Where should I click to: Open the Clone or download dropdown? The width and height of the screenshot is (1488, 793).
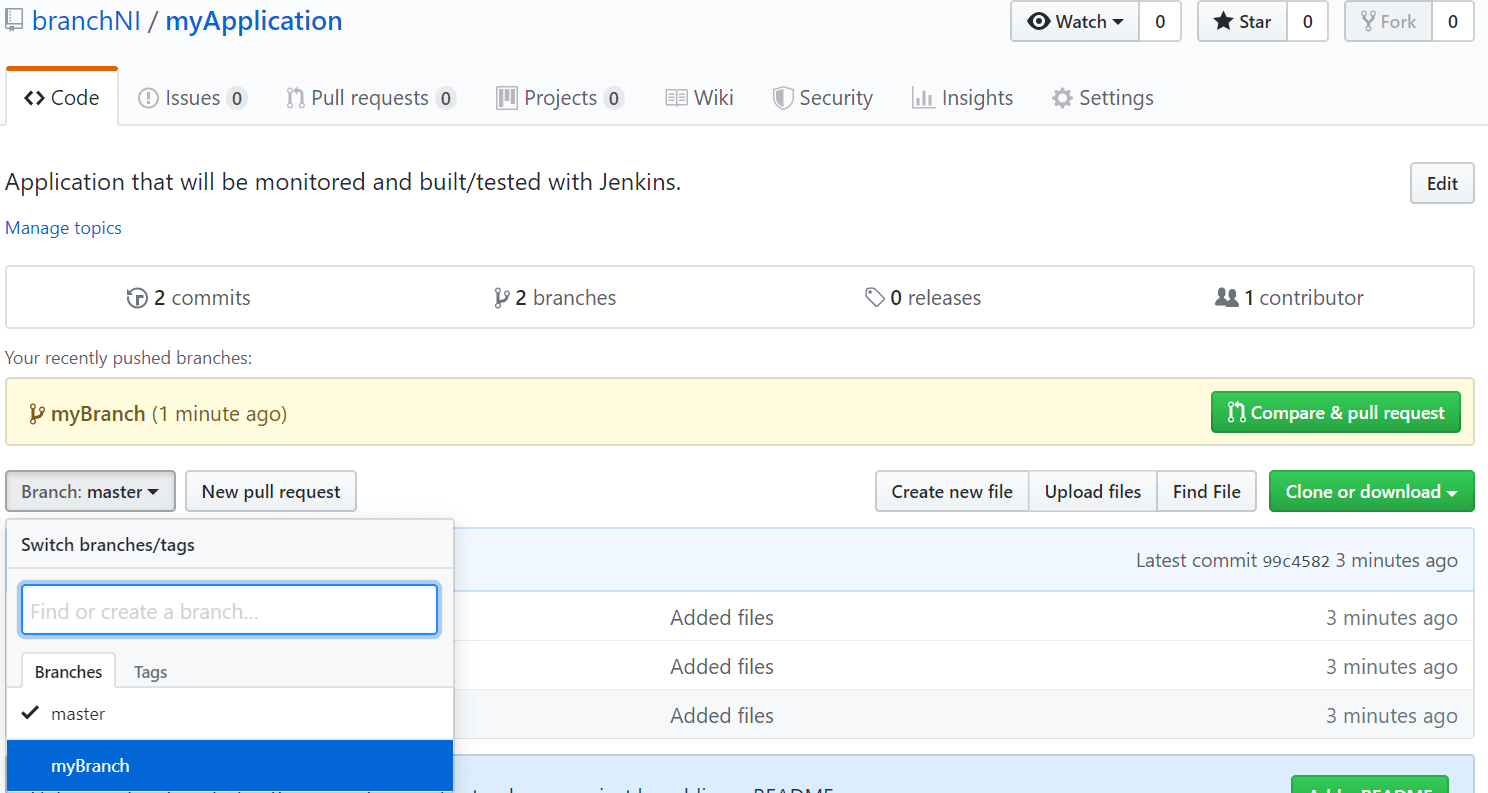pos(1371,491)
